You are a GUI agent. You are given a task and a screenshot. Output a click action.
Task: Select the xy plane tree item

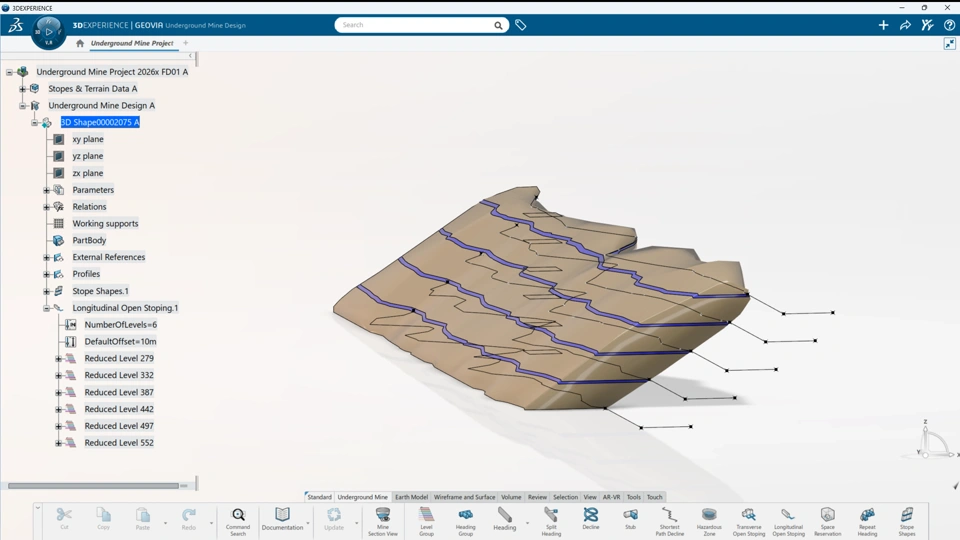[x=88, y=140]
